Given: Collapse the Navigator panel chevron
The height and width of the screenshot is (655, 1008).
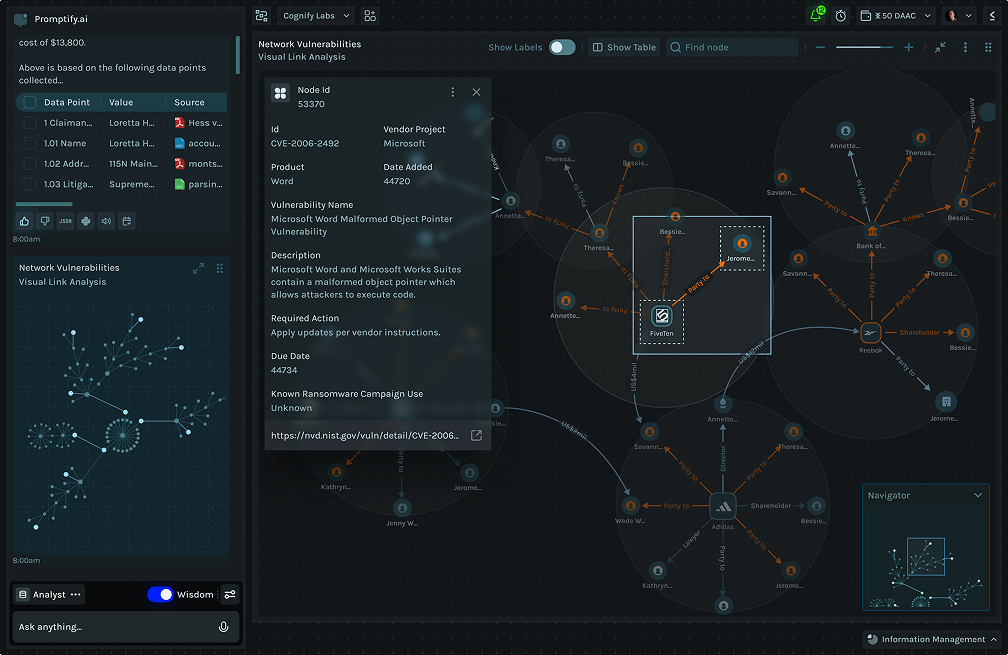Looking at the screenshot, I should (978, 496).
